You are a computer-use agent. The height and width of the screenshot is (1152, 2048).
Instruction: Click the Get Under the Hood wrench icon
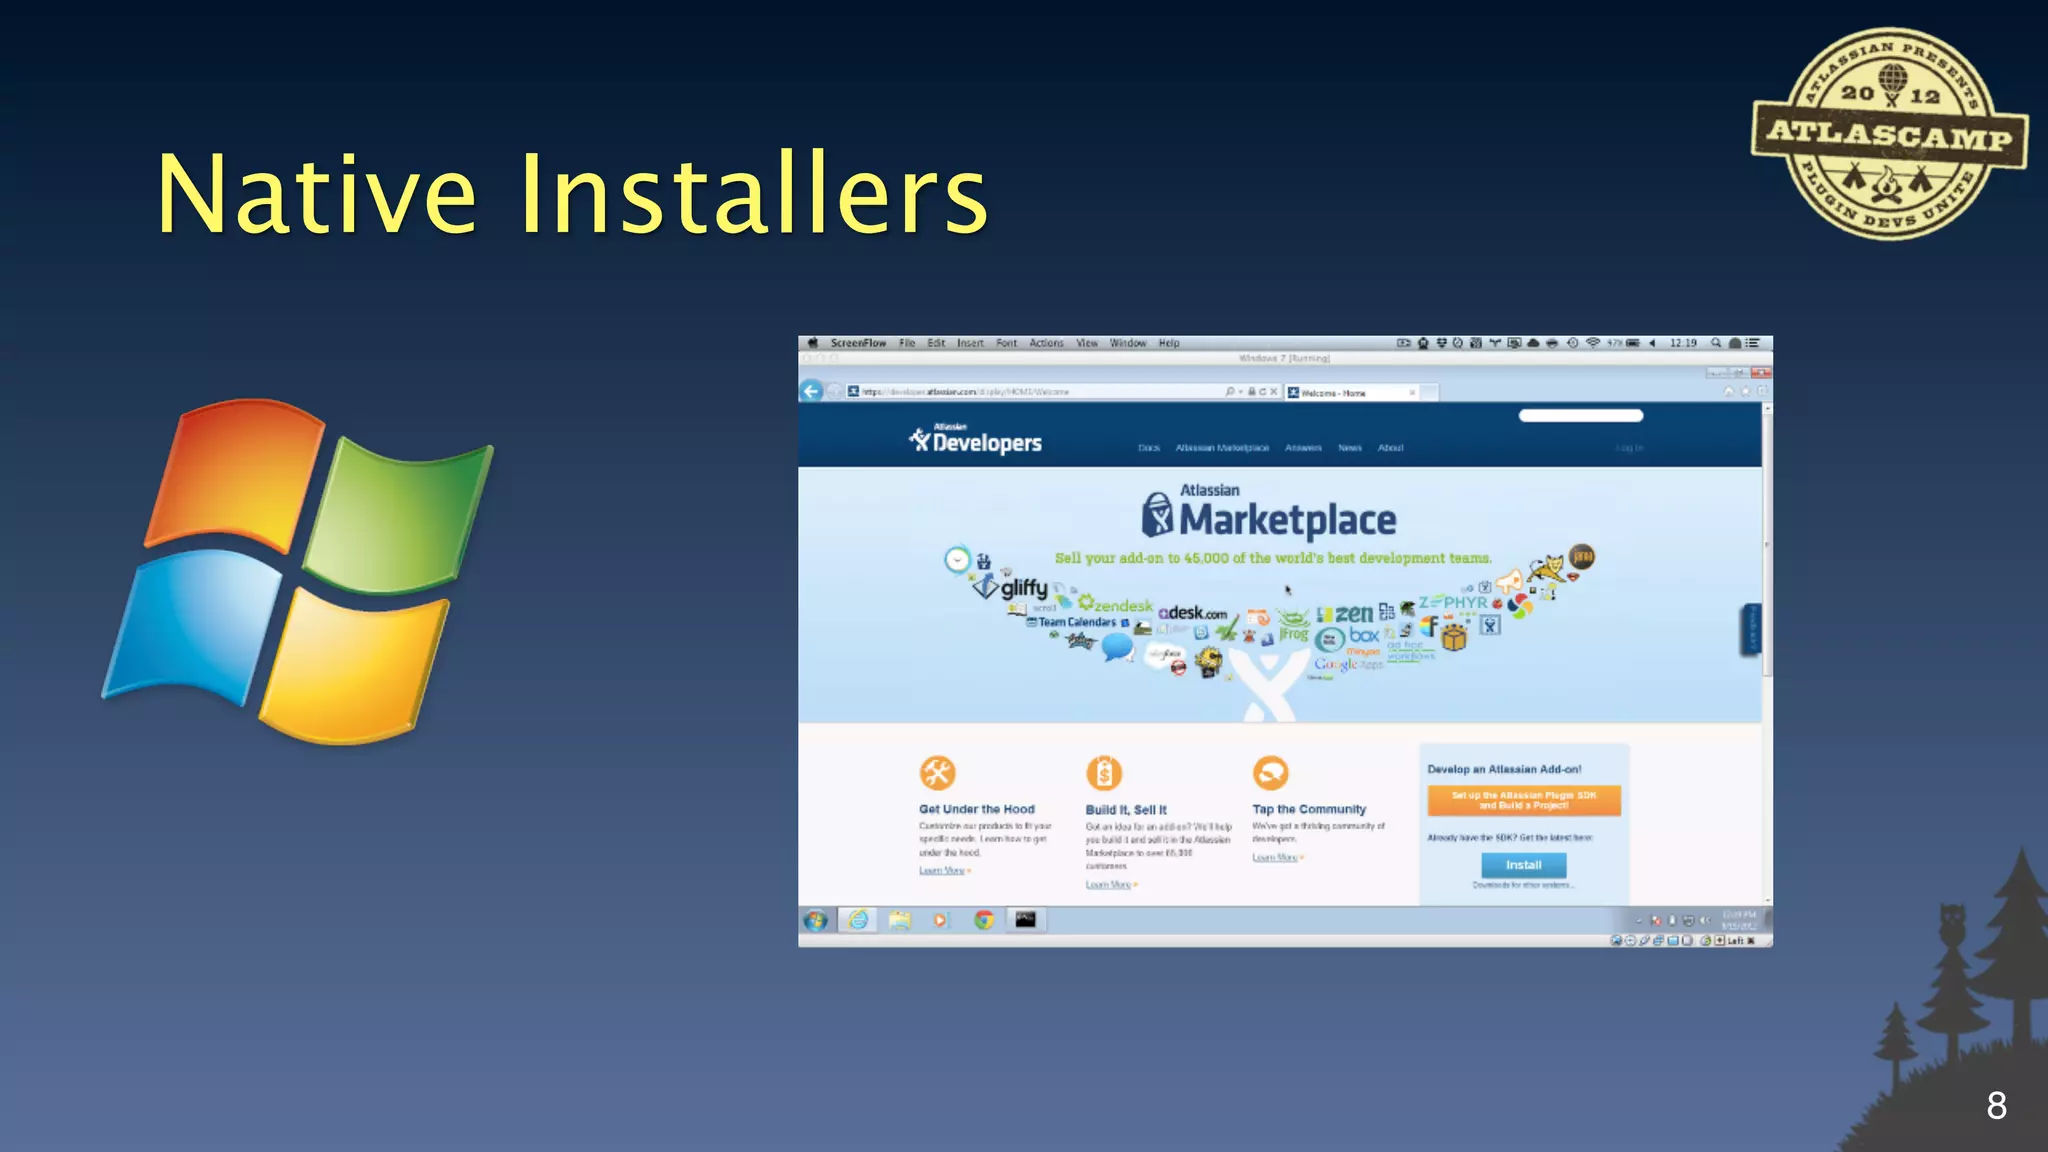(938, 773)
